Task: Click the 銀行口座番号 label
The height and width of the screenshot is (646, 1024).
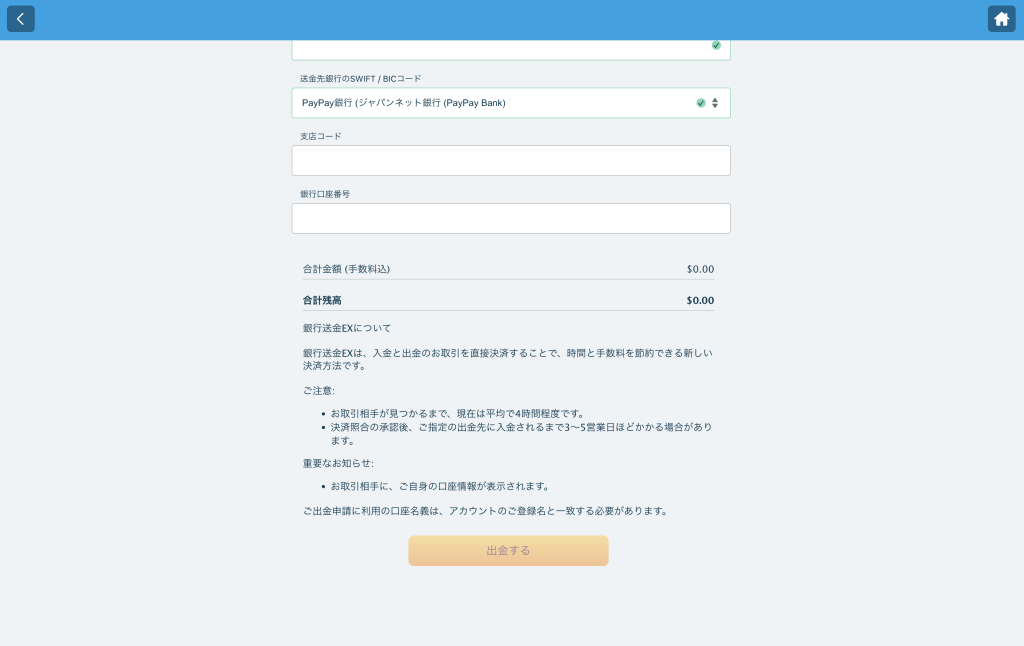Action: click(x=325, y=194)
